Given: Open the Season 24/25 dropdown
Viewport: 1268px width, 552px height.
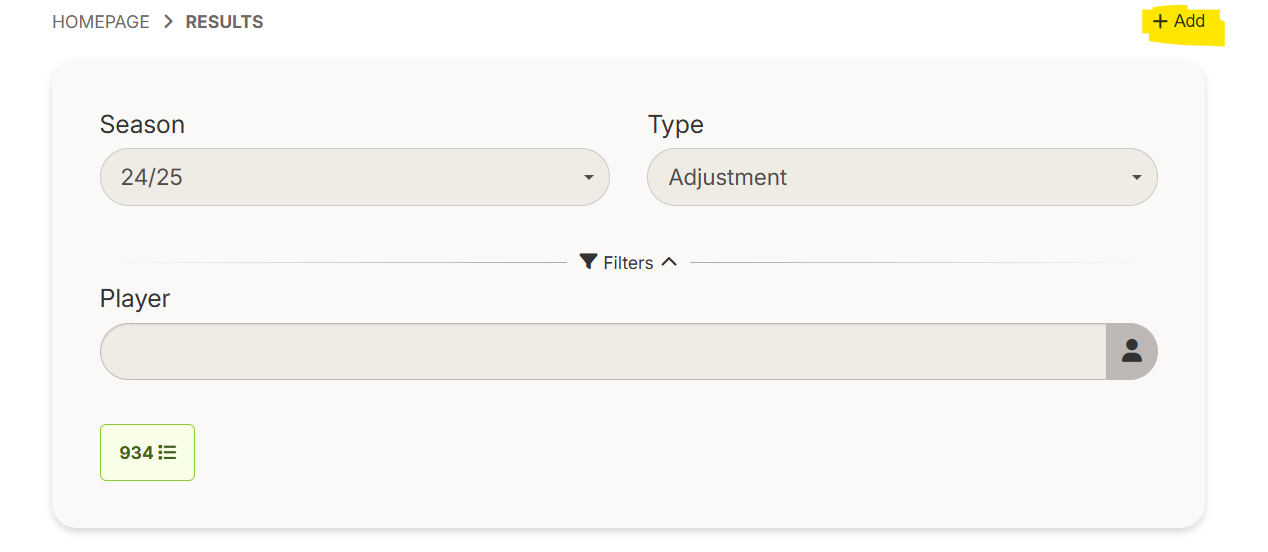Looking at the screenshot, I should [354, 177].
